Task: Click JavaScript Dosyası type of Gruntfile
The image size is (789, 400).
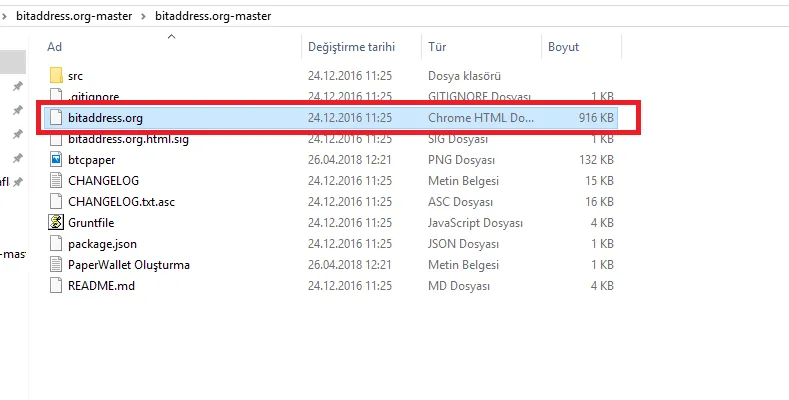Action: click(476, 222)
